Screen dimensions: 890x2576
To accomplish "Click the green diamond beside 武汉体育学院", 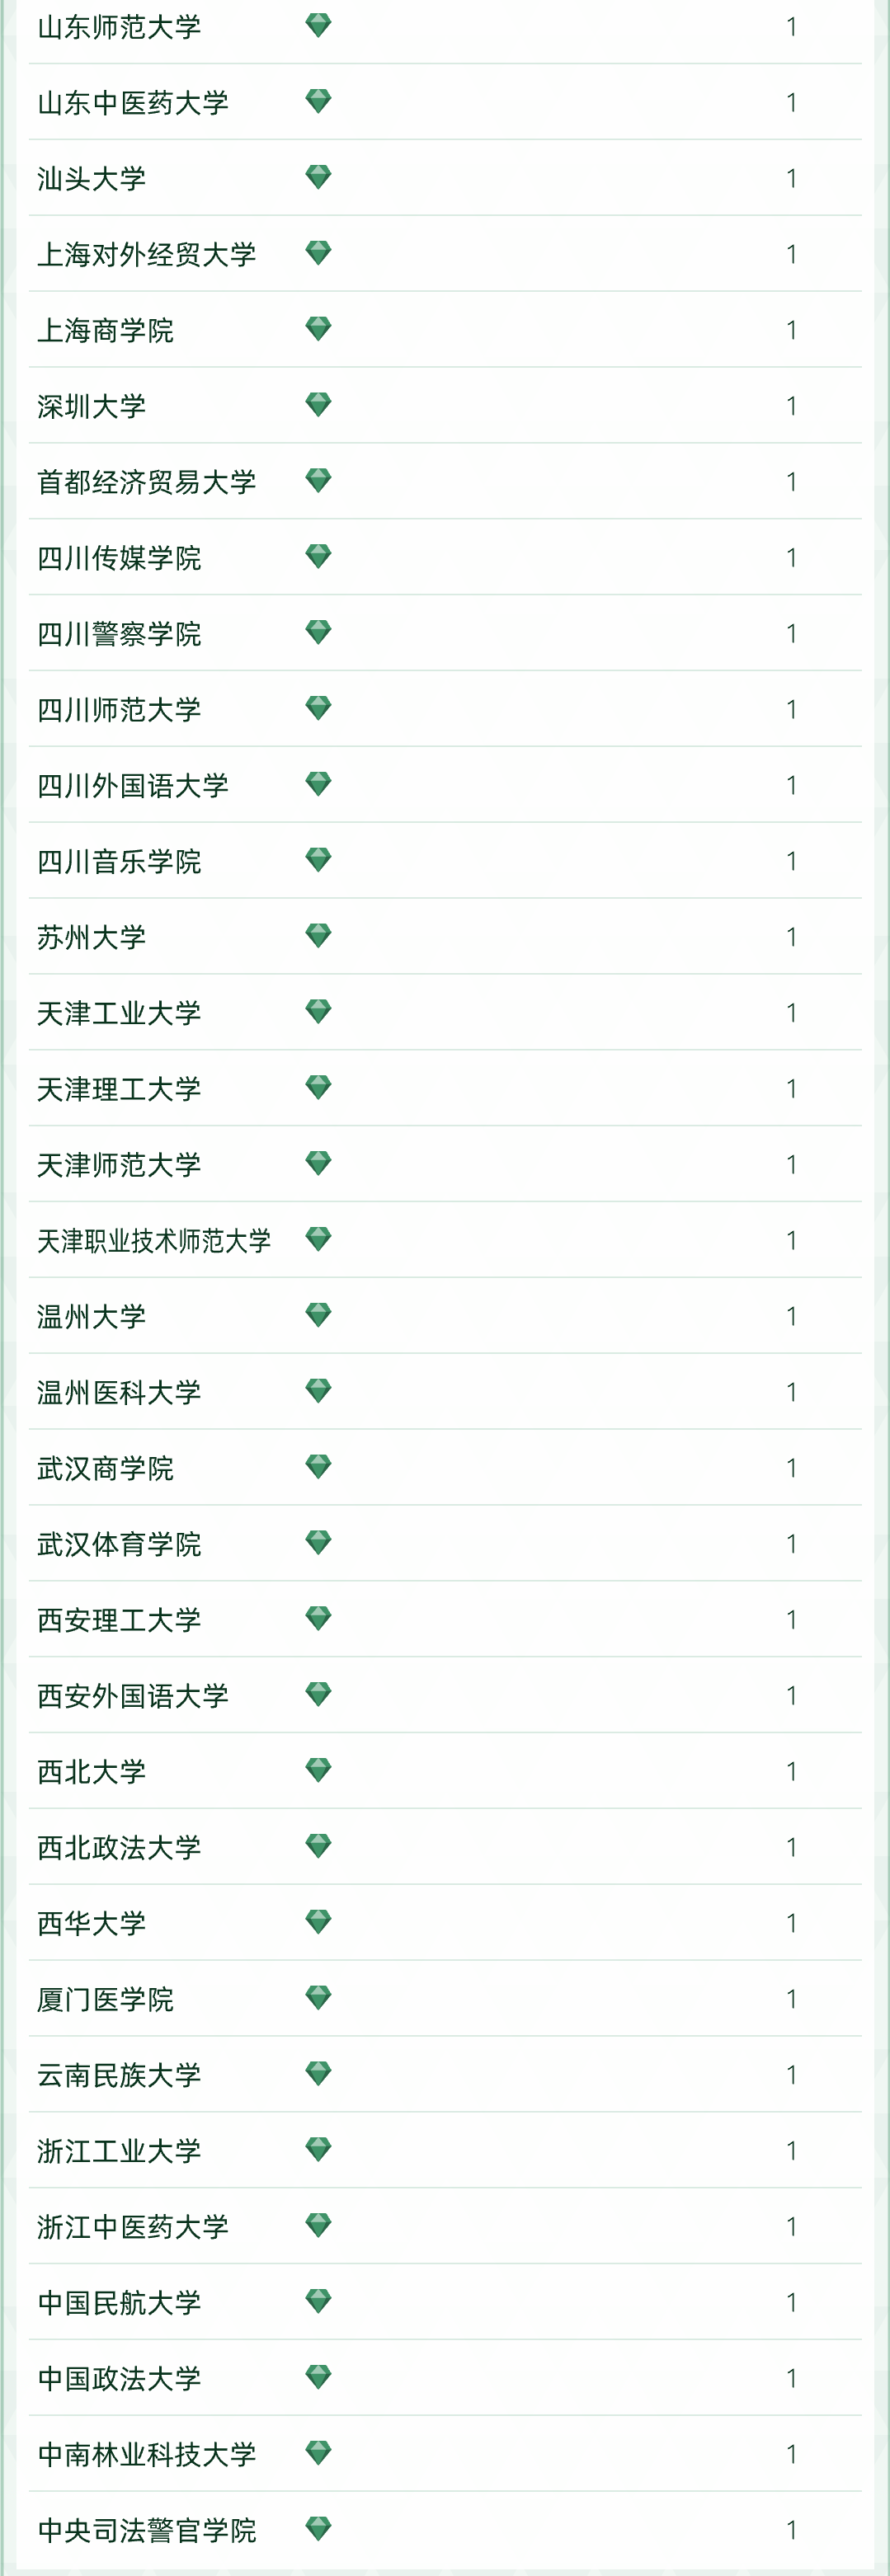I will pos(318,1543).
